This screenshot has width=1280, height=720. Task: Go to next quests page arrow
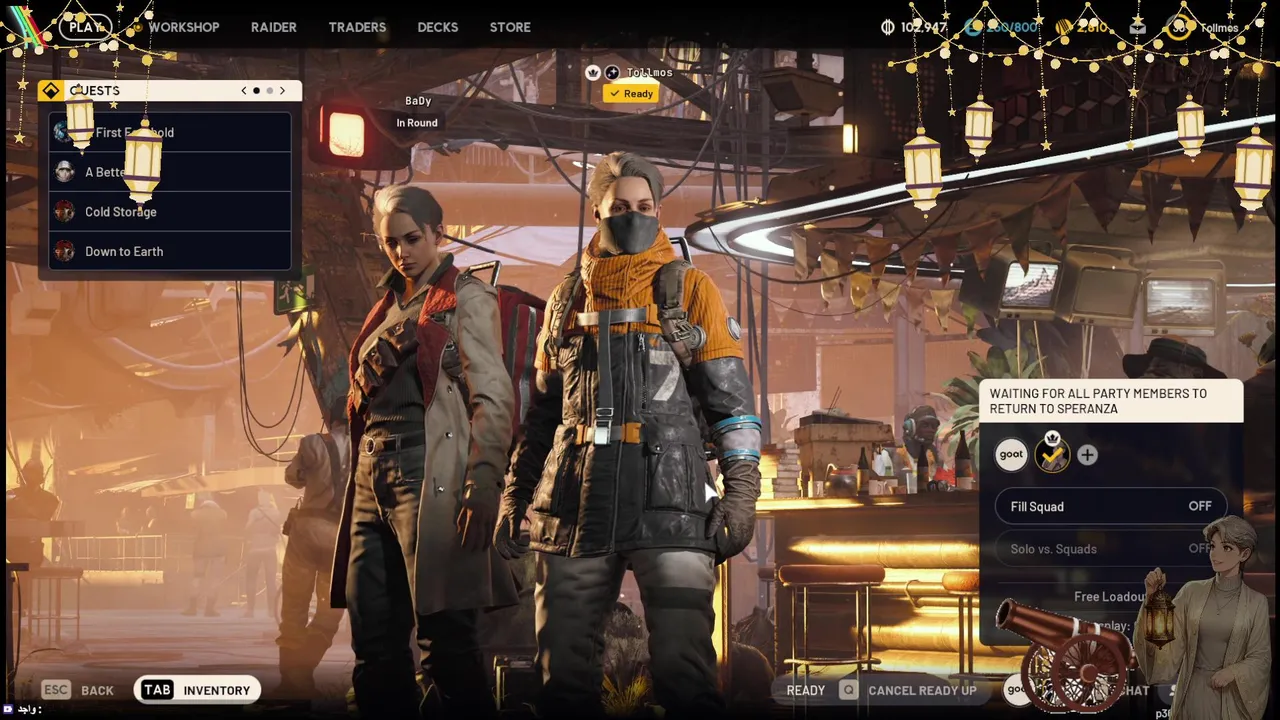tap(282, 91)
